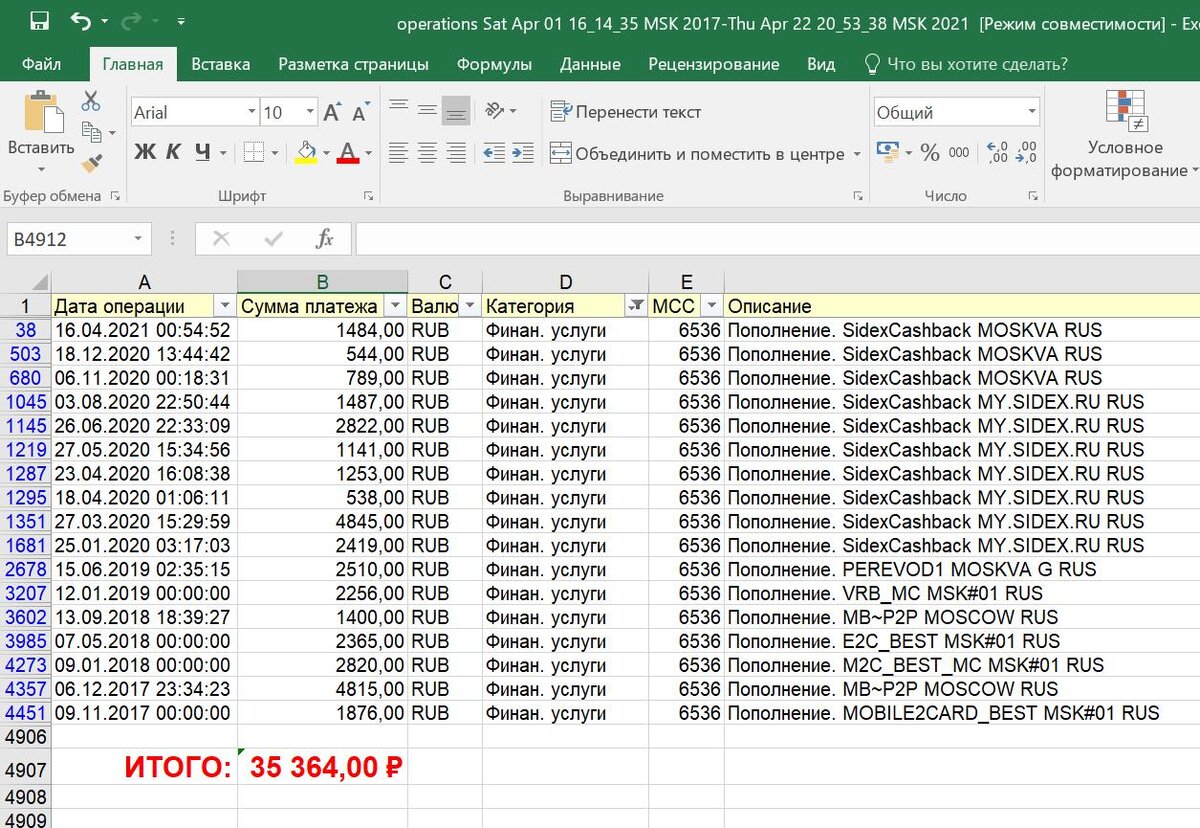Switch to the Вставка tab
The image size is (1200, 828).
click(x=220, y=64)
